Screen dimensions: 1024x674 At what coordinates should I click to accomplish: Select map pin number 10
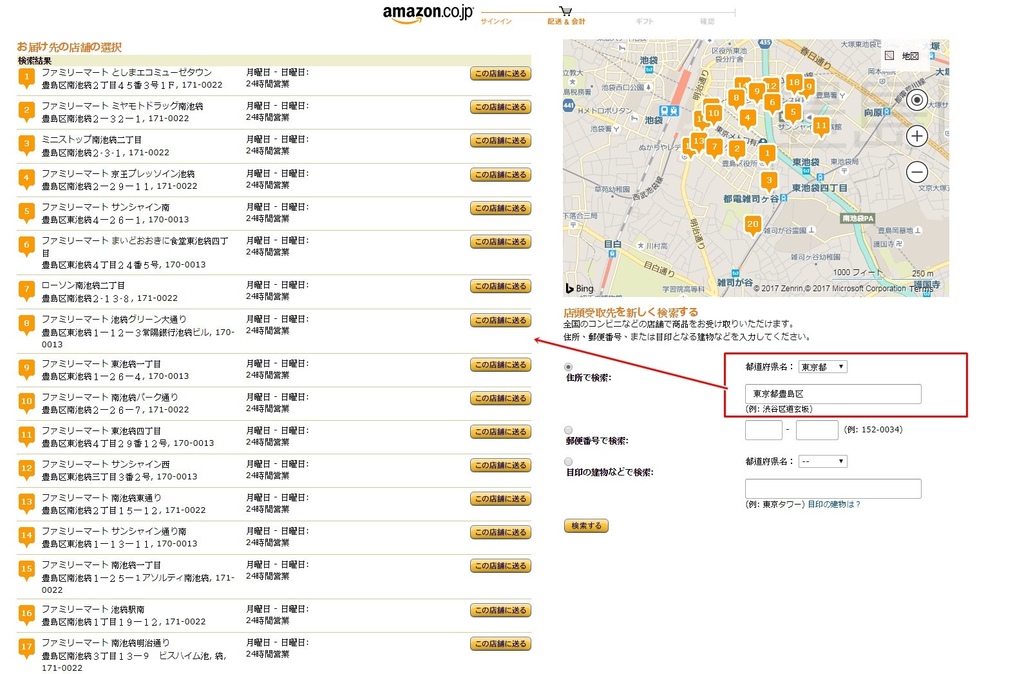(x=713, y=114)
